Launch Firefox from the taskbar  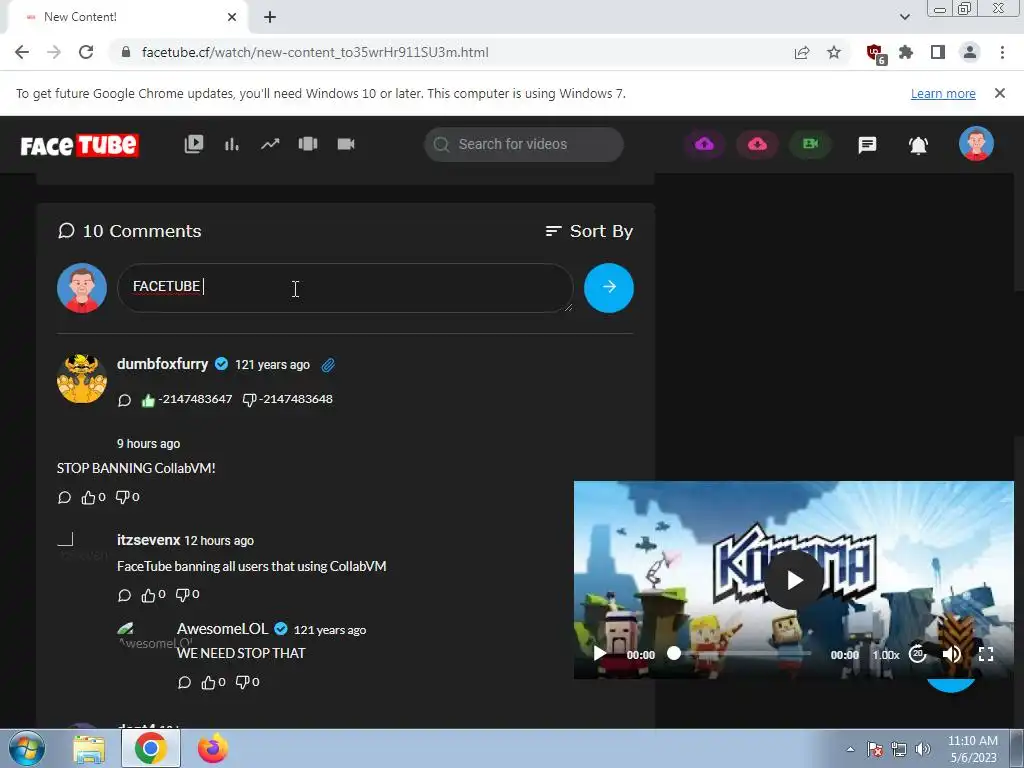click(213, 748)
